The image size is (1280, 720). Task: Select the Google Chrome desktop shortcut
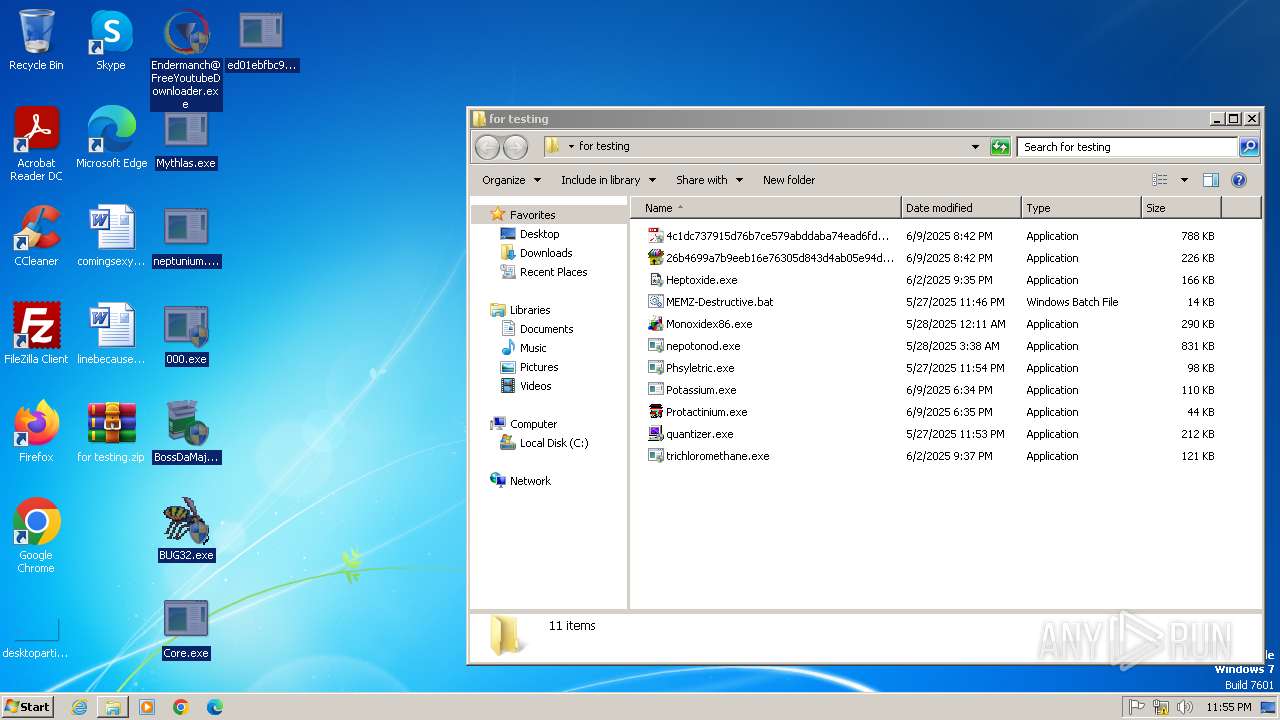36,536
